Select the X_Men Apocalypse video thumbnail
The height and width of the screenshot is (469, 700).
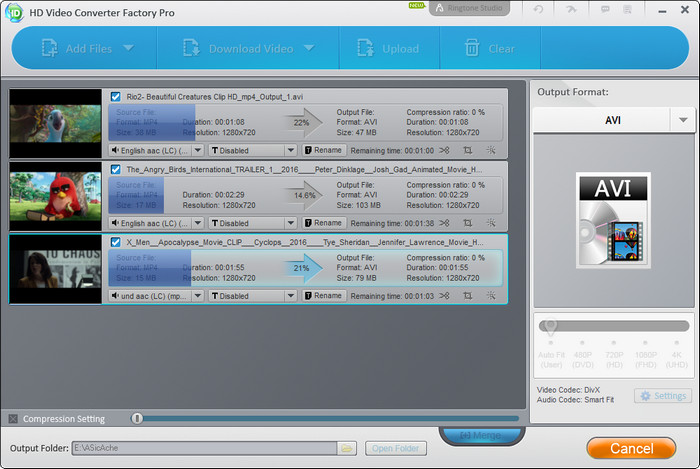click(56, 269)
